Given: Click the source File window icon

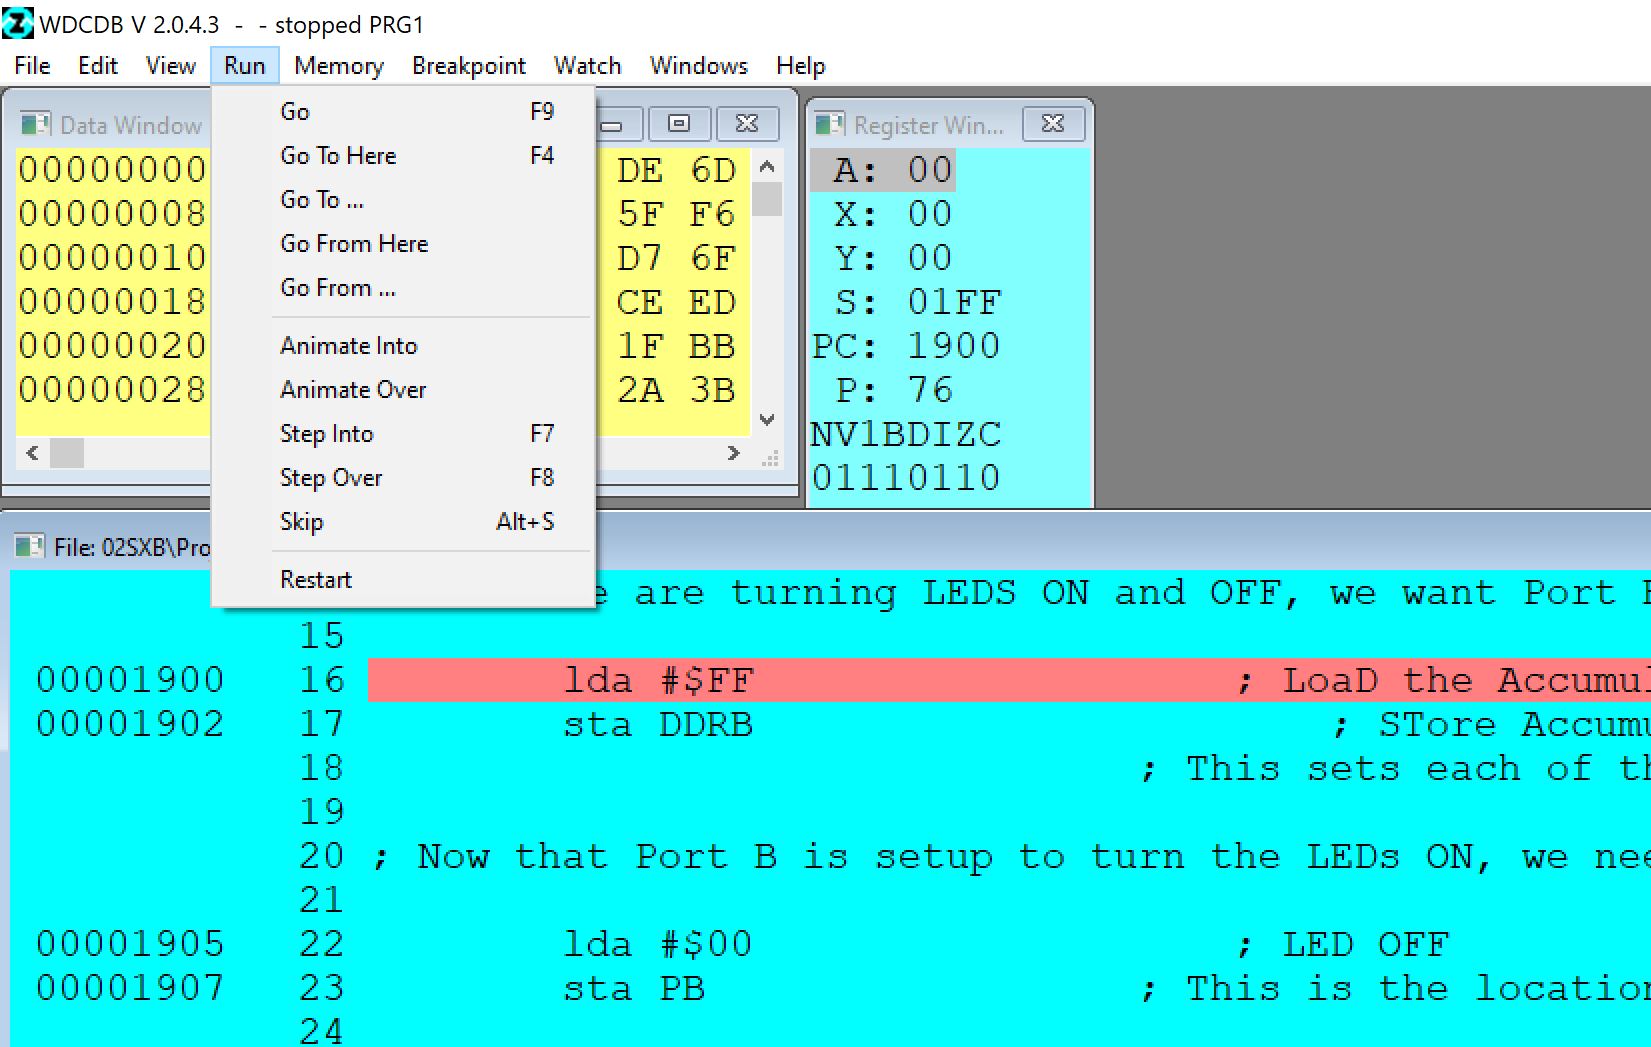Looking at the screenshot, I should point(30,546).
